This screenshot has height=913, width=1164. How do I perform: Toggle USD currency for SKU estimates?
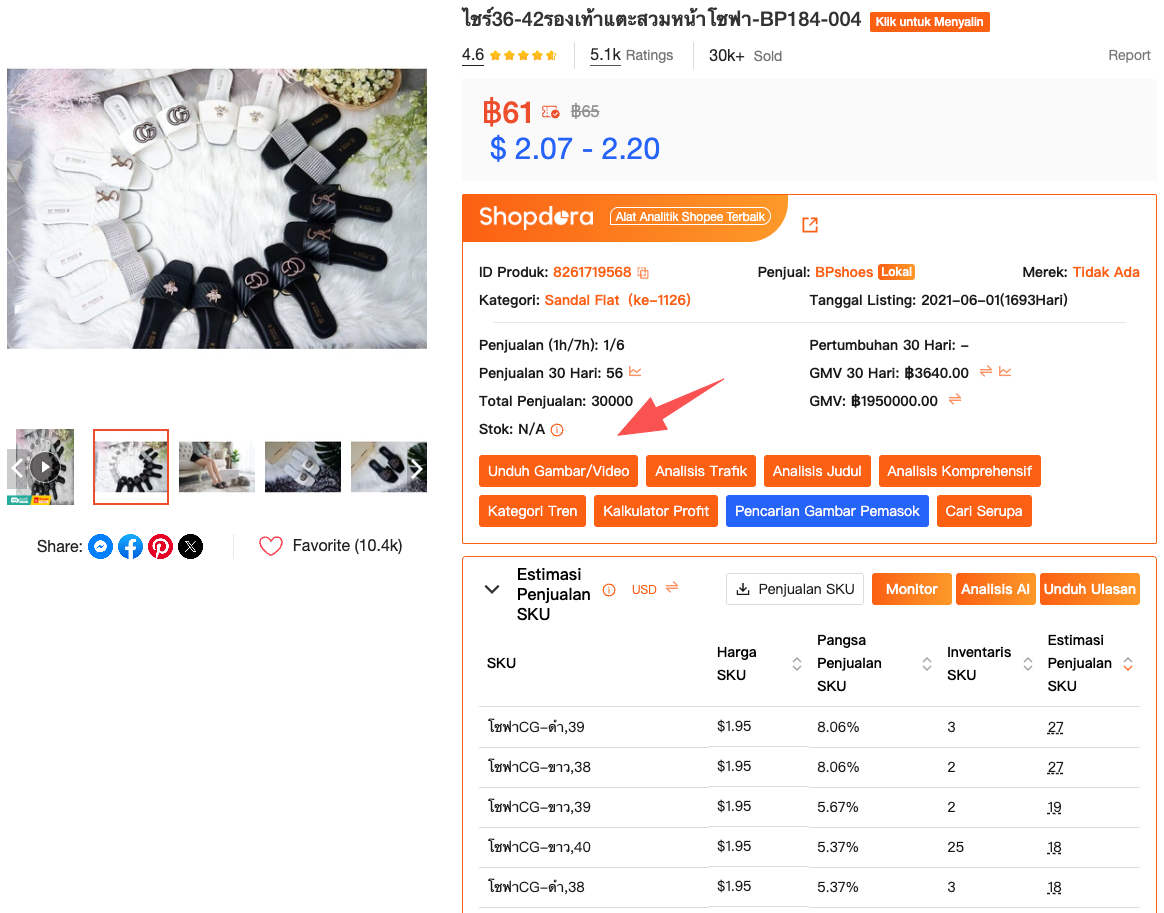tap(671, 588)
